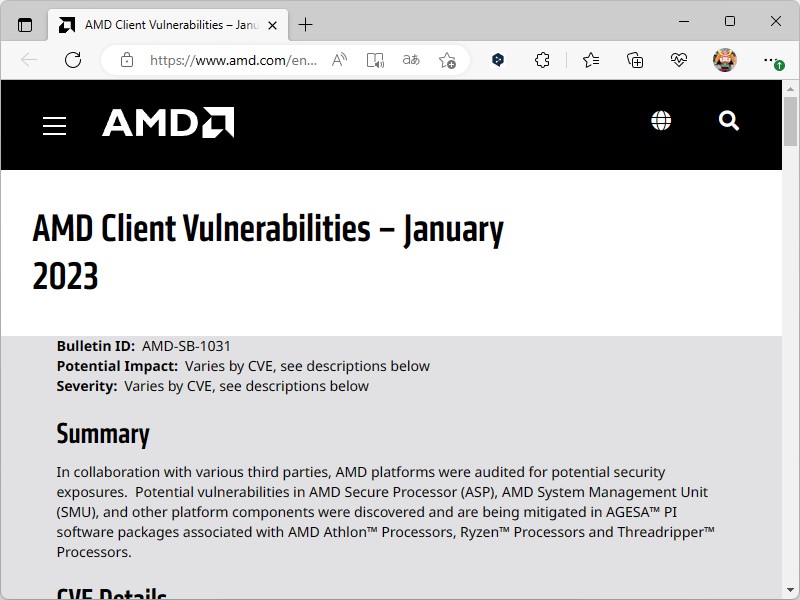Screen dimensions: 800x600
Task: Click the user profile avatar
Action: click(x=725, y=60)
